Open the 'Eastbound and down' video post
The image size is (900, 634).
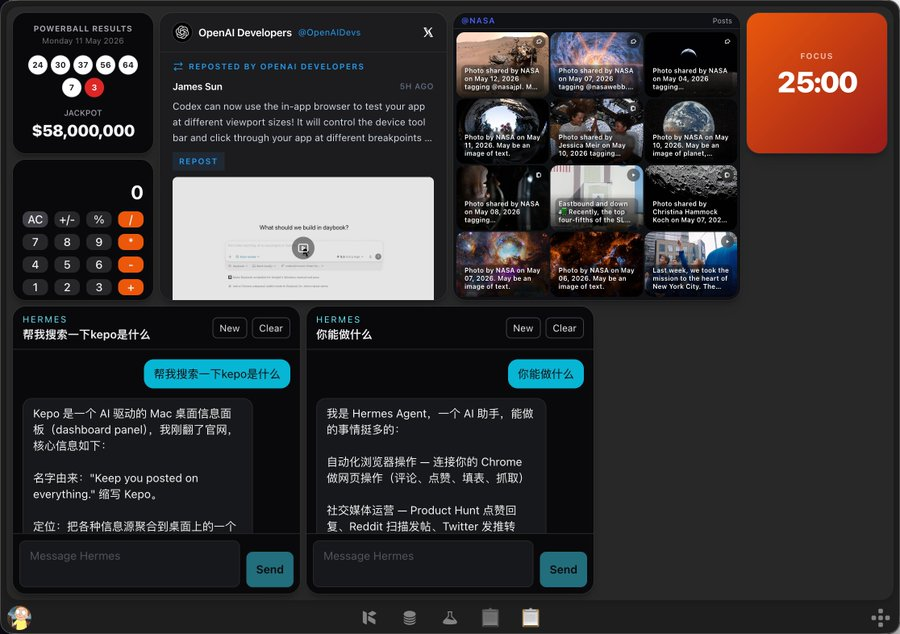point(596,197)
